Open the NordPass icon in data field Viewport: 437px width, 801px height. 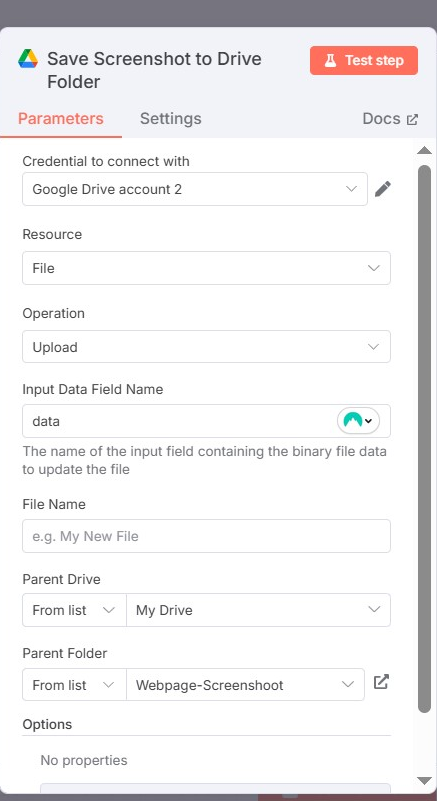click(358, 421)
